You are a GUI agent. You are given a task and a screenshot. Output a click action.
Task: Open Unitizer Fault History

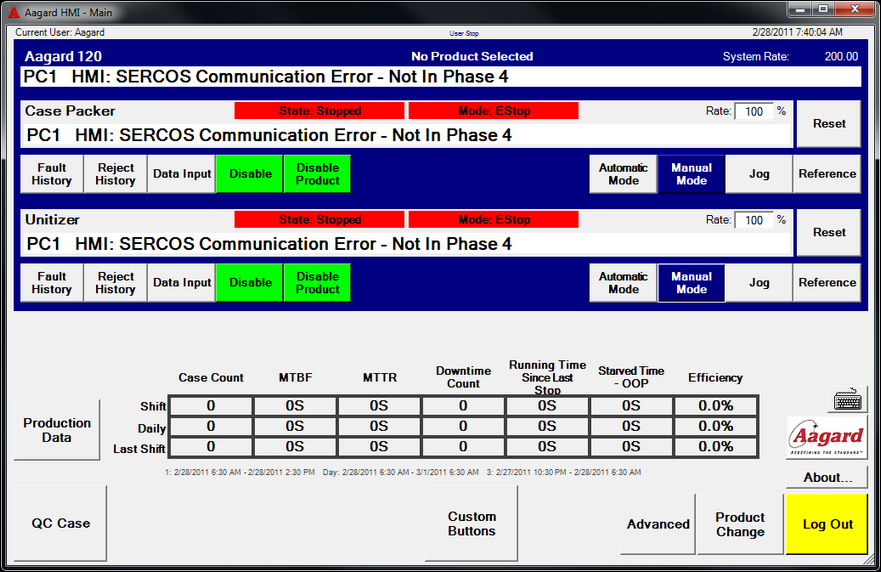(52, 283)
